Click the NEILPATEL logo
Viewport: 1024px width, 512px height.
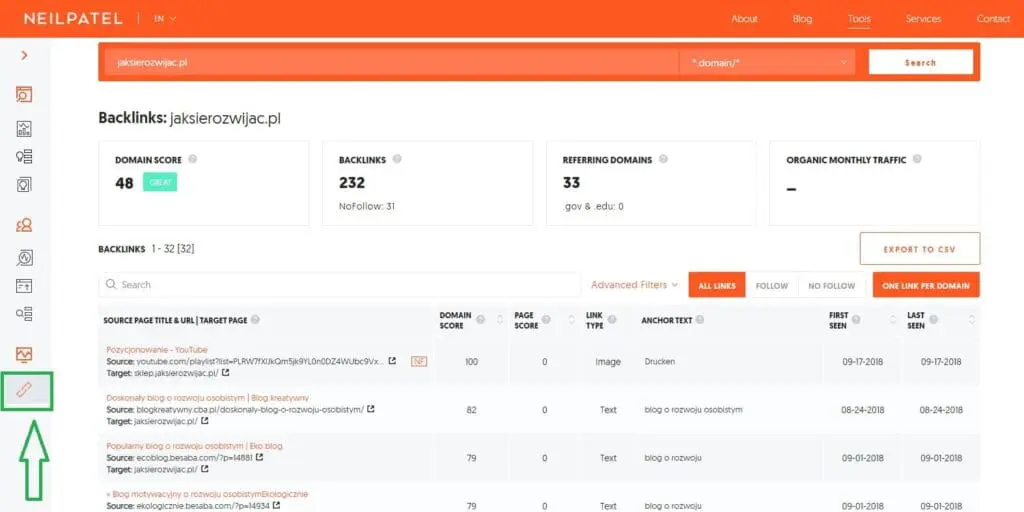pyautogui.click(x=73, y=19)
